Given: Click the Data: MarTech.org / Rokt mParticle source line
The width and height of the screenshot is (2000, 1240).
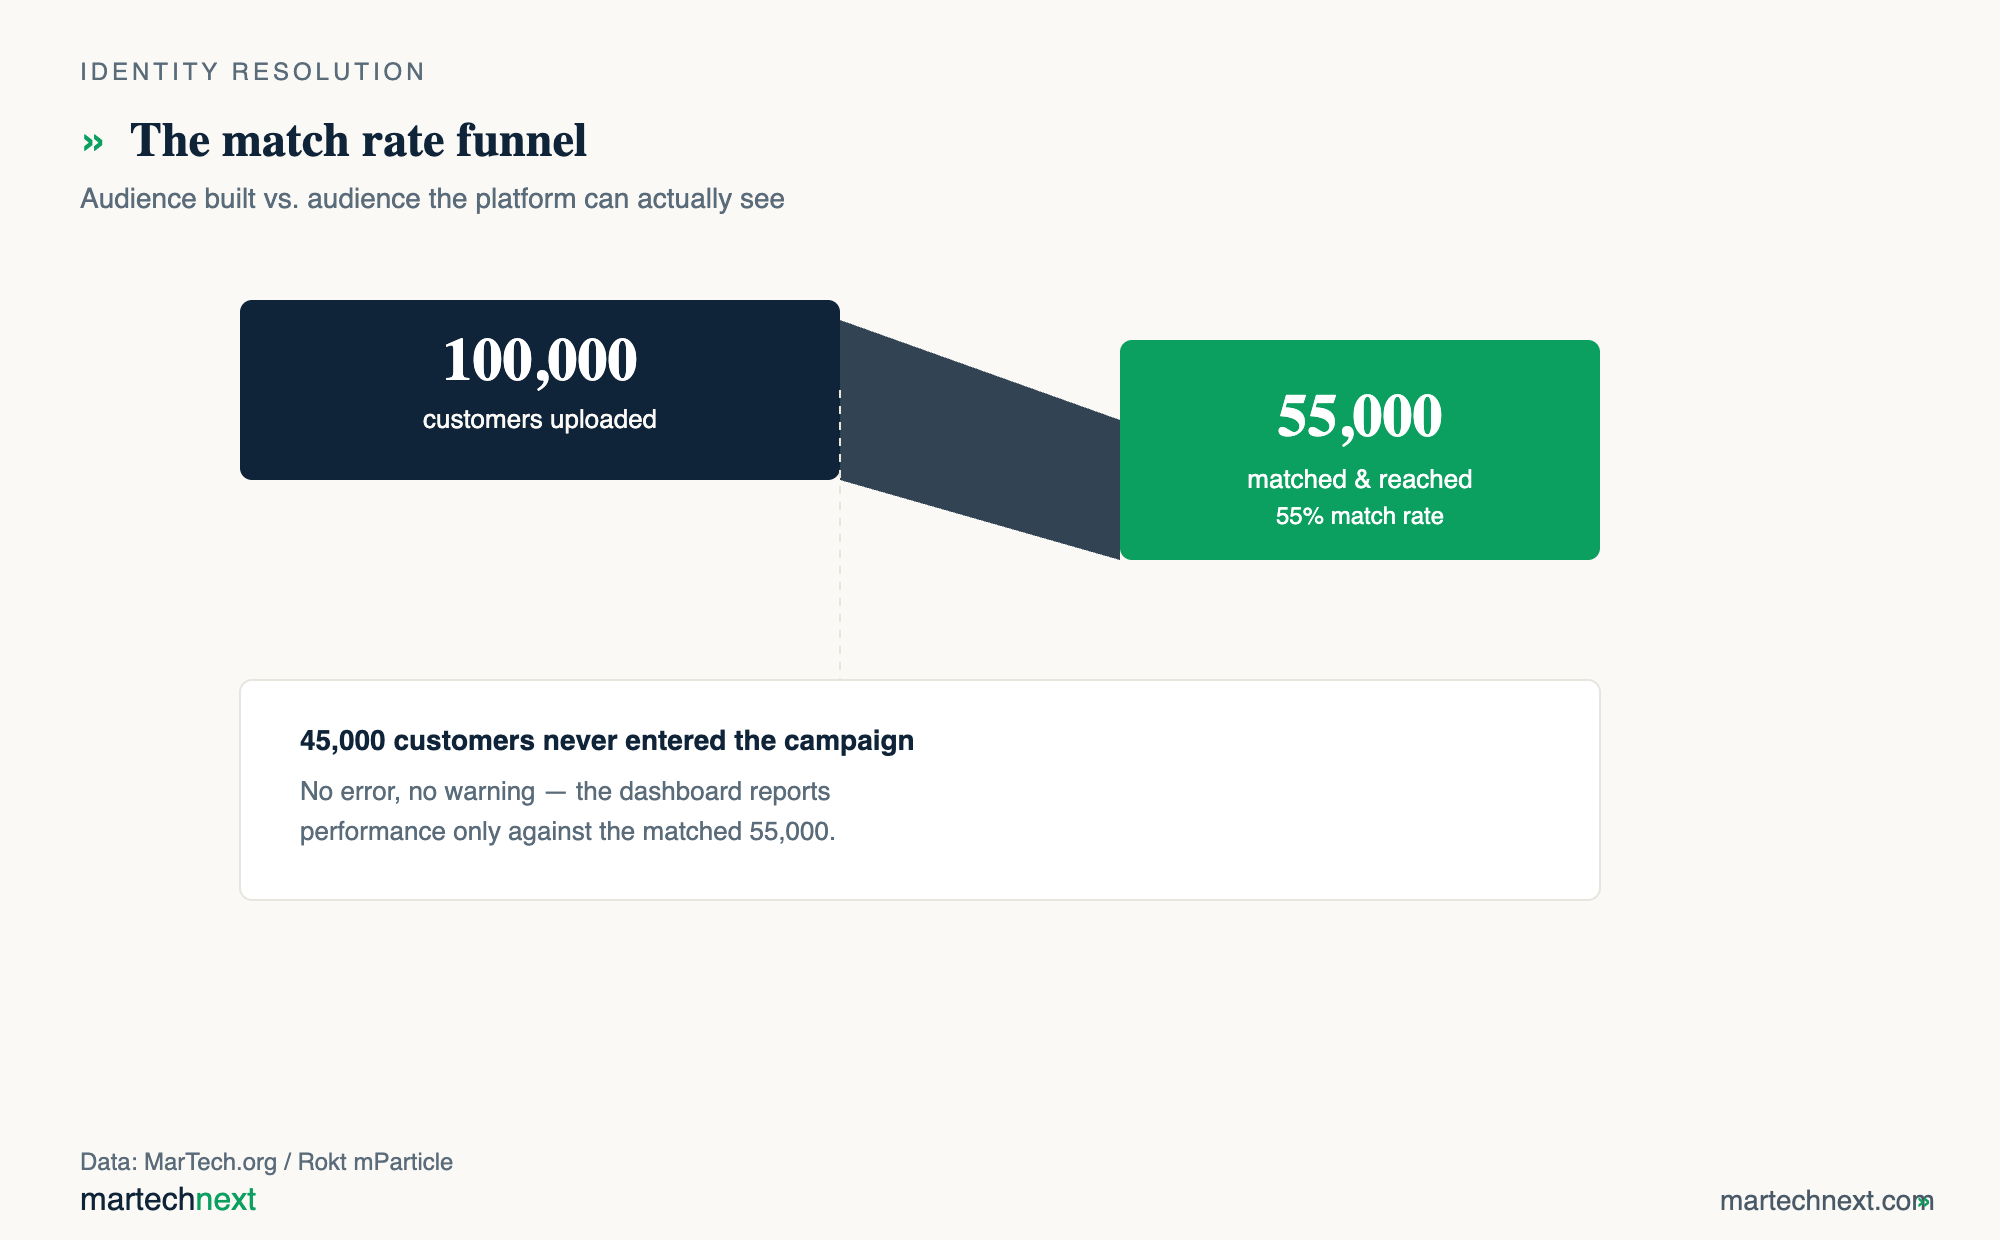Looking at the screenshot, I should point(266,1161).
